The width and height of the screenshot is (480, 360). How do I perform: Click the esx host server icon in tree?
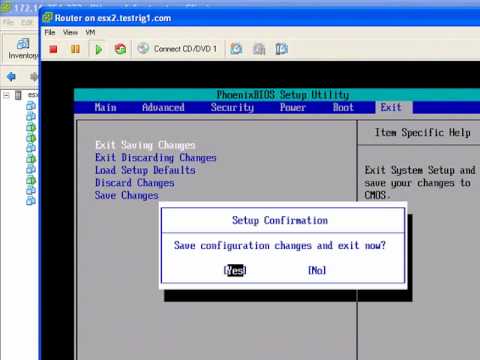coord(18,95)
